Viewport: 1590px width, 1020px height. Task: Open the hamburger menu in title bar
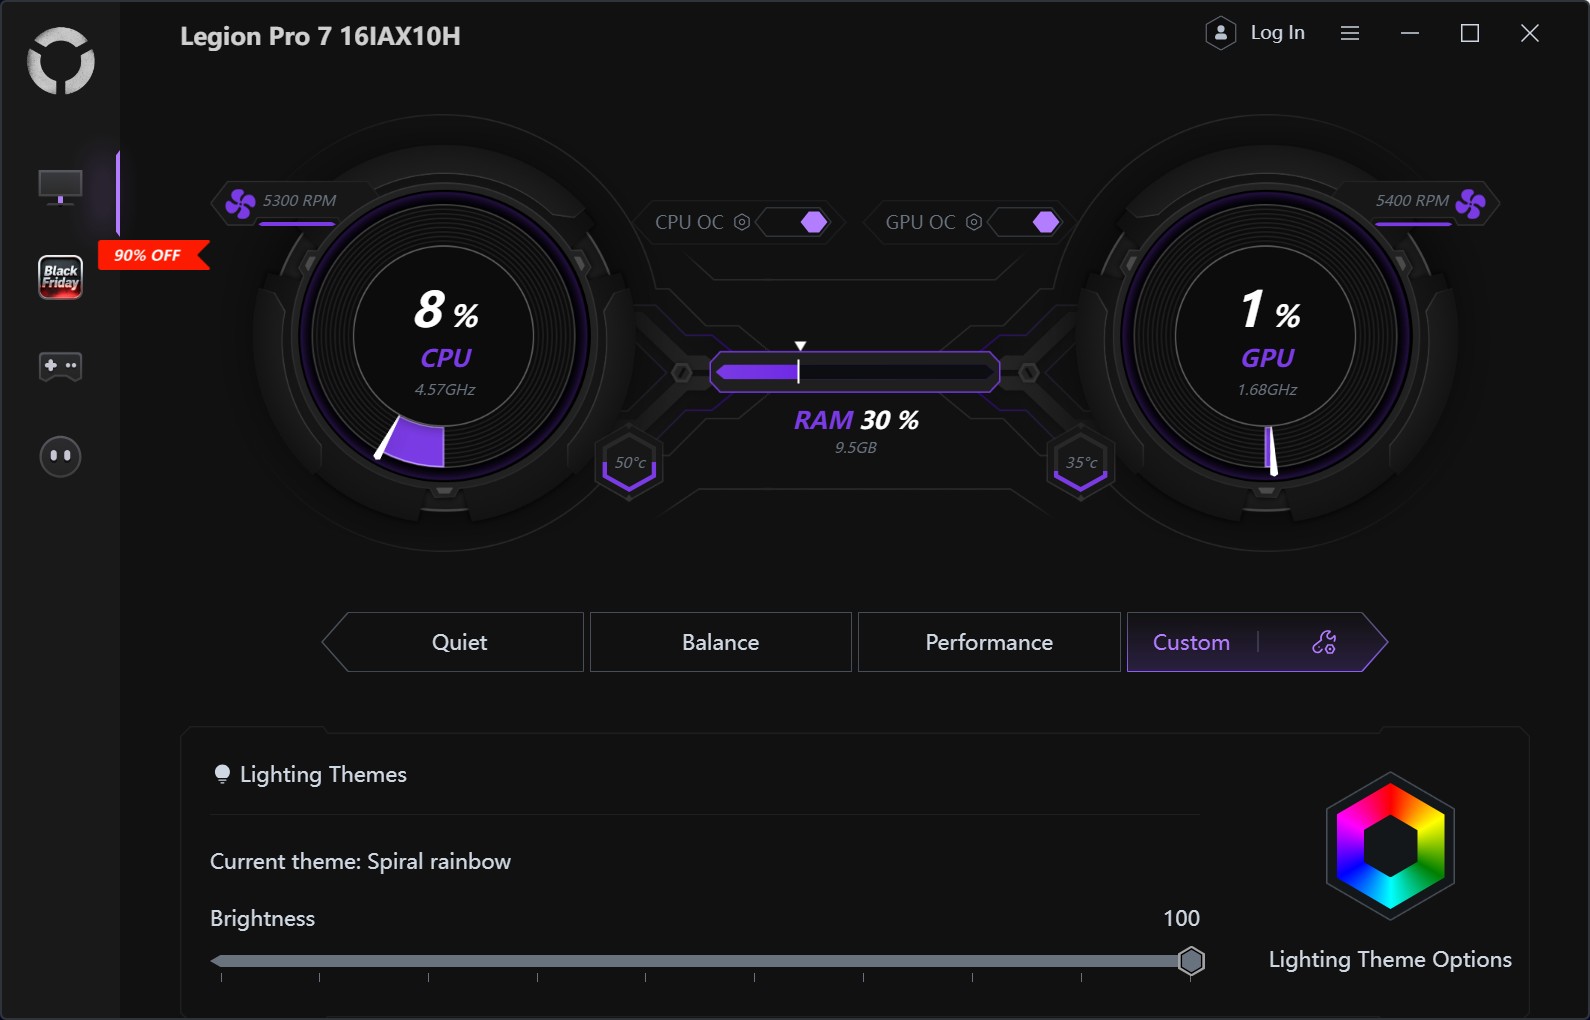1350,33
